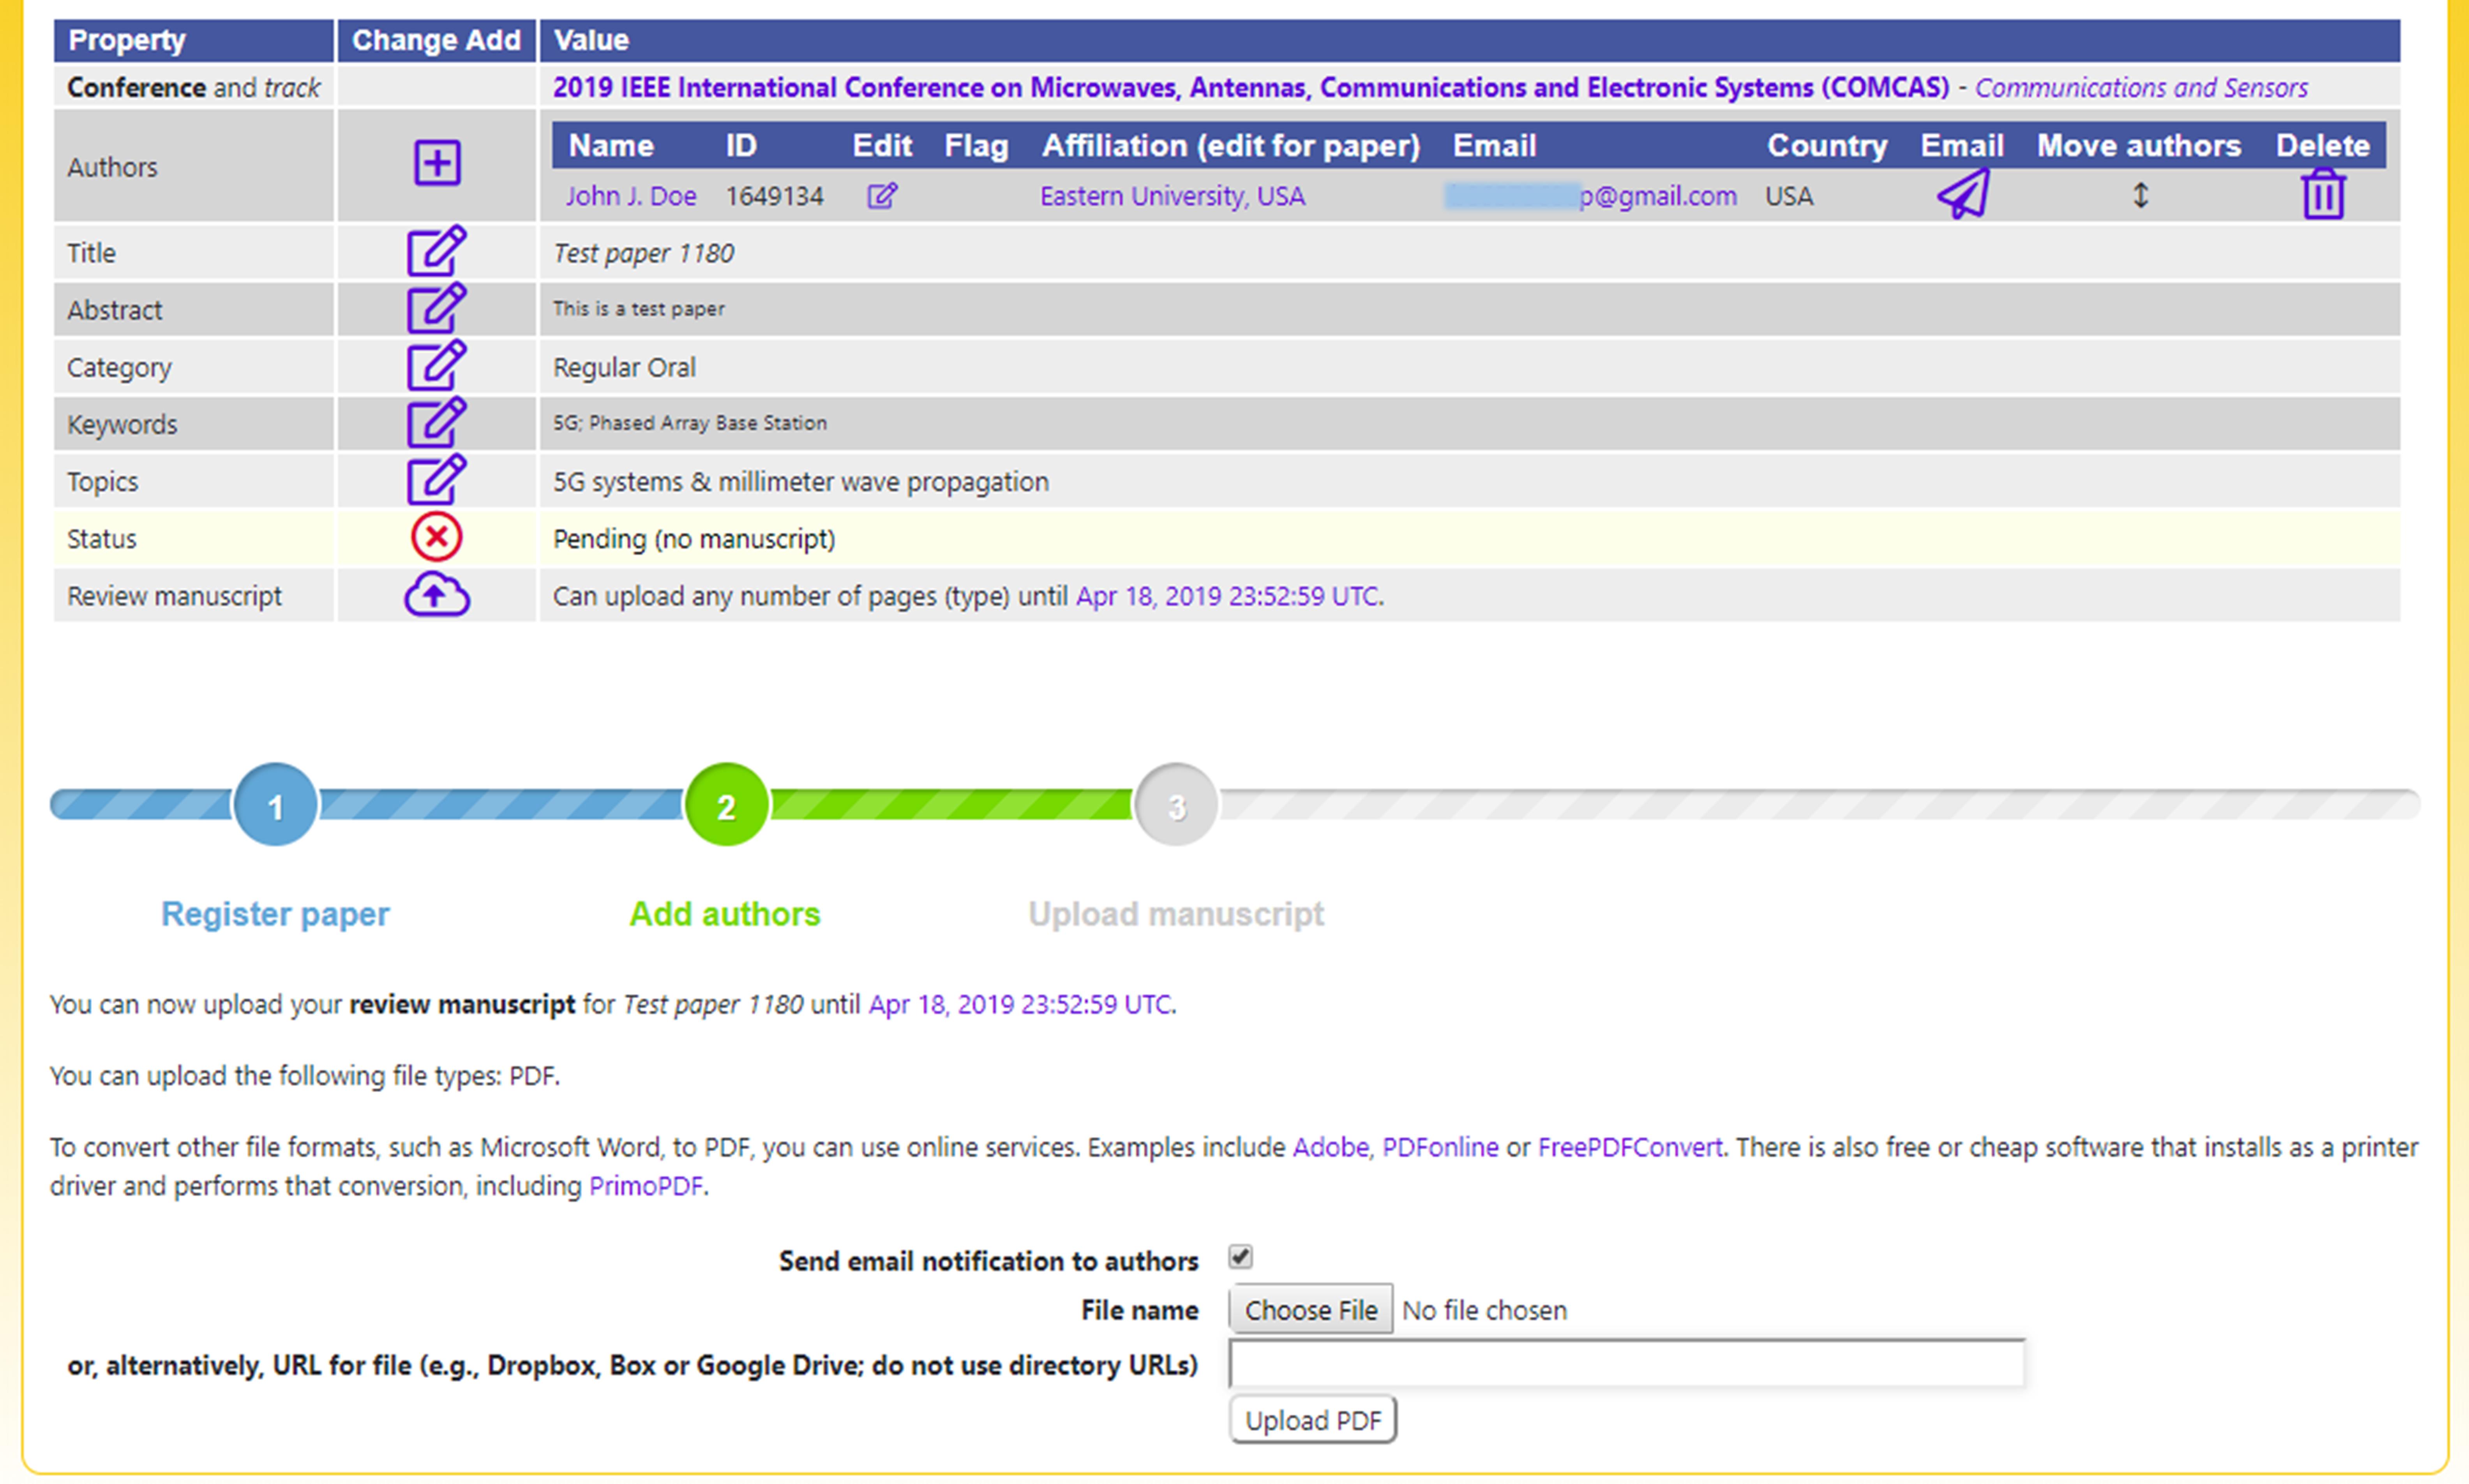Screen dimensions: 2469x1484
Task: Select the title text Test paper 1180
Action: 644,253
